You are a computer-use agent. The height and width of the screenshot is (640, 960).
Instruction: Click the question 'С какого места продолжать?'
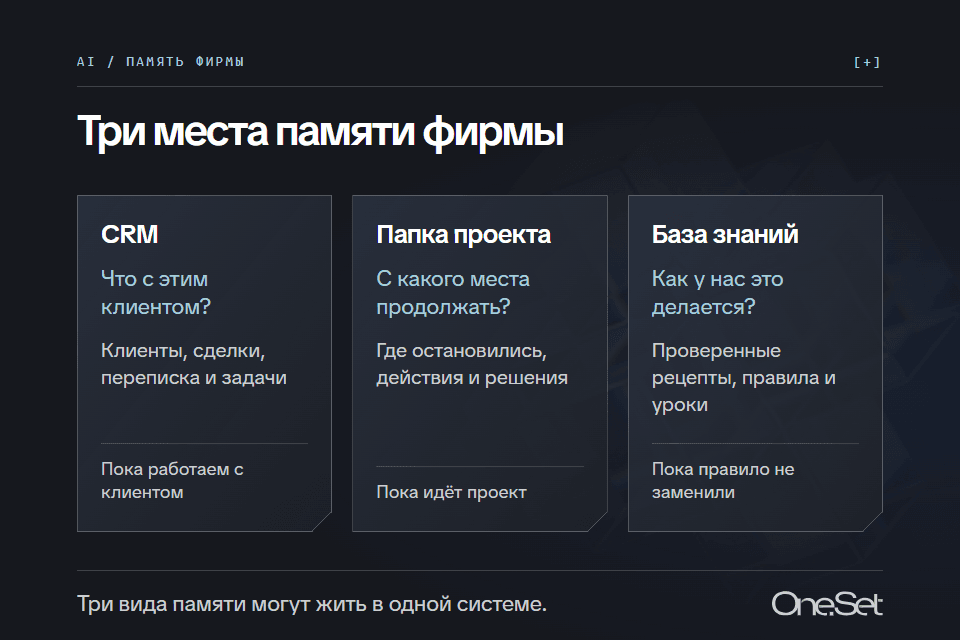(452, 293)
